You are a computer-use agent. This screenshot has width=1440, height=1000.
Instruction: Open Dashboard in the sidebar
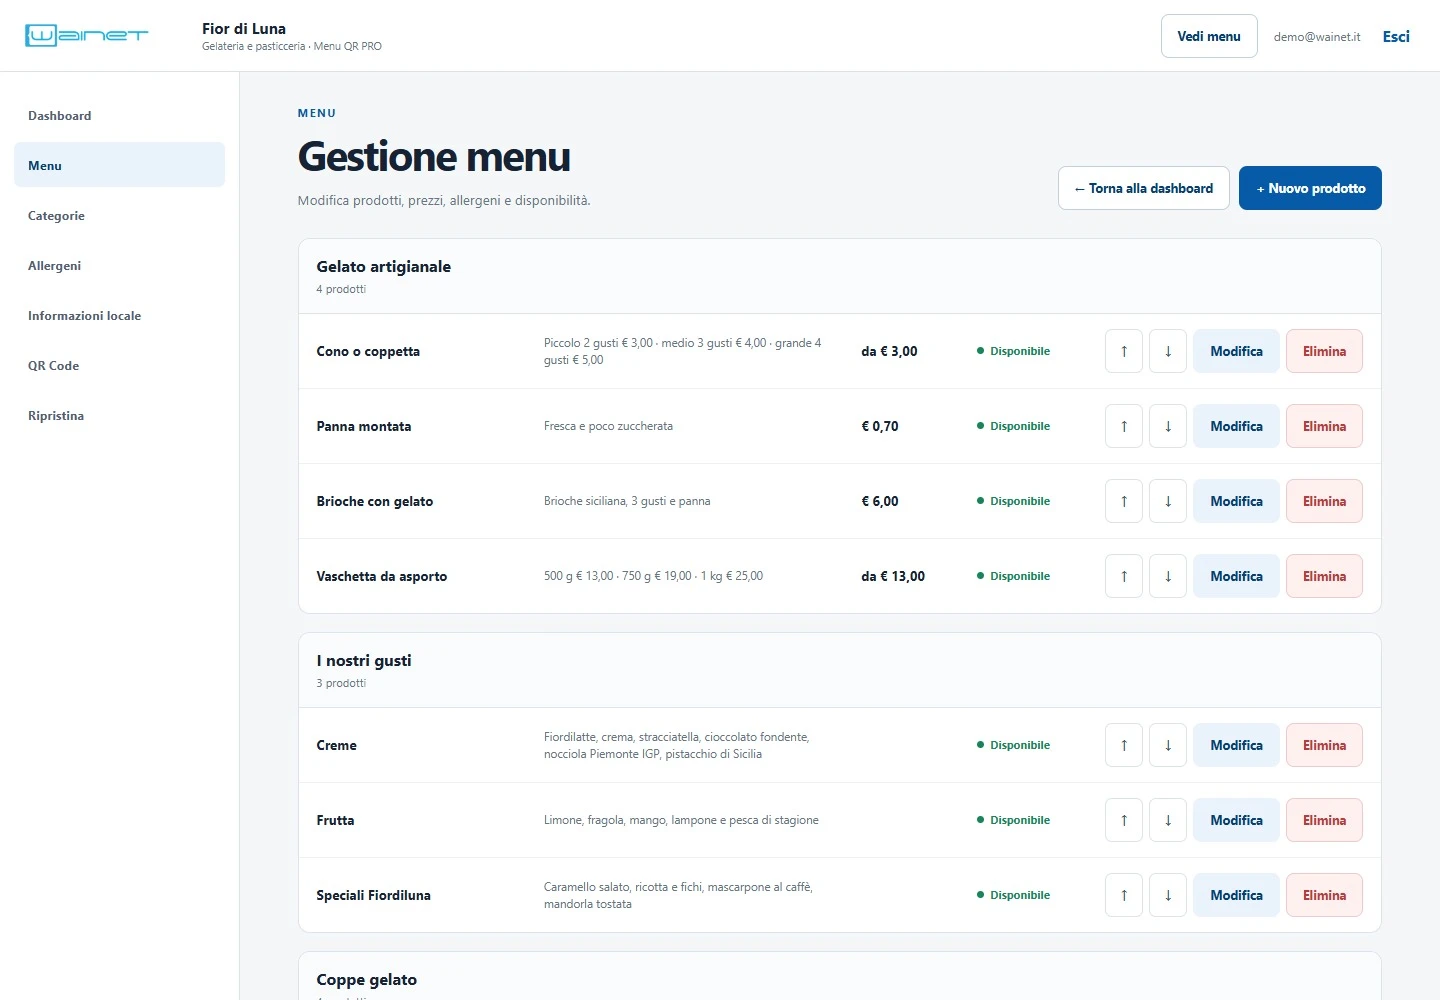pos(120,116)
